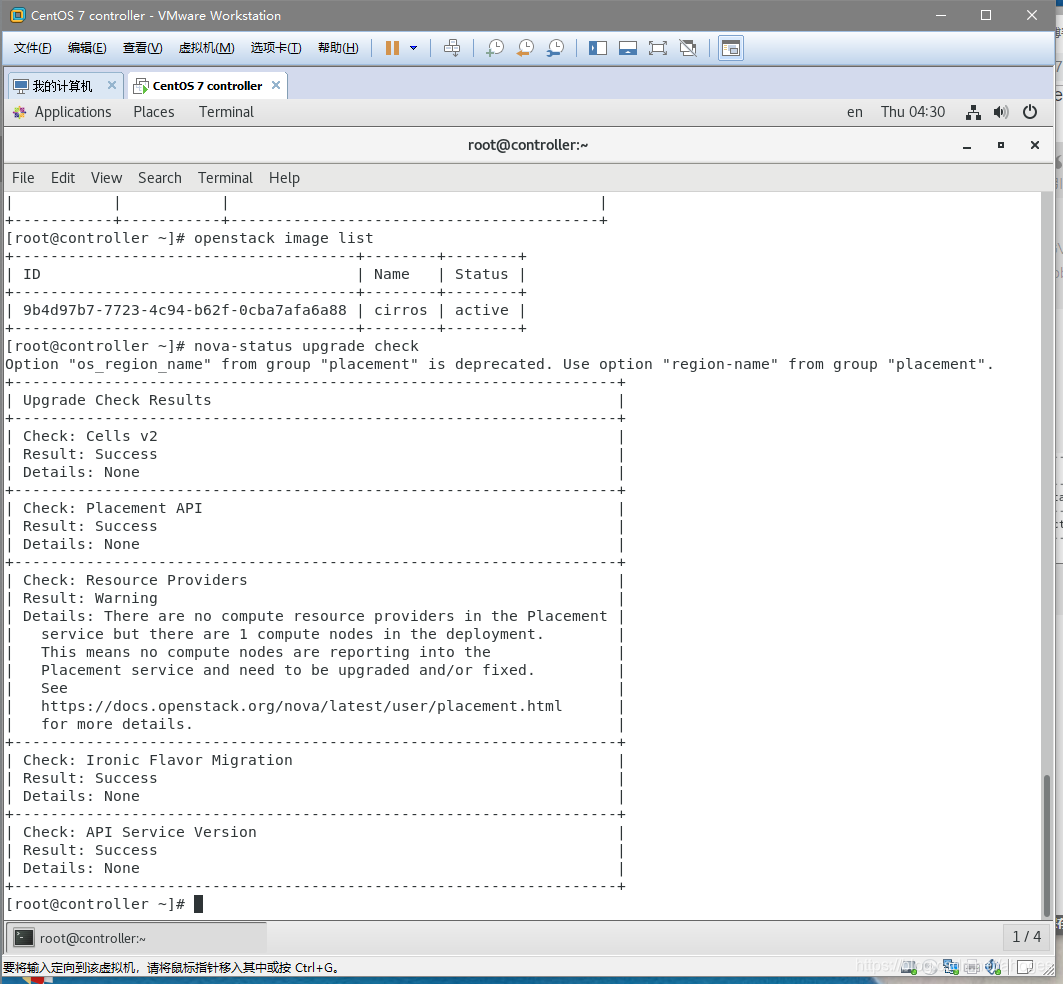Open the Terminal app menu in top bar
Screen dimensions: 1063x984
click(x=226, y=113)
